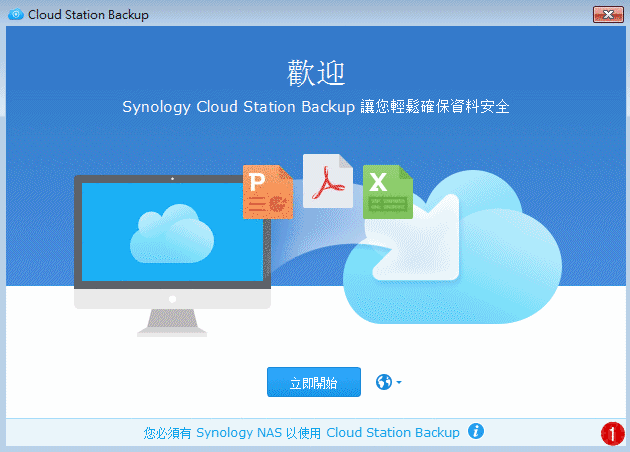
Task: Click the Cloud Station Backup title bar icon
Action: point(16,15)
